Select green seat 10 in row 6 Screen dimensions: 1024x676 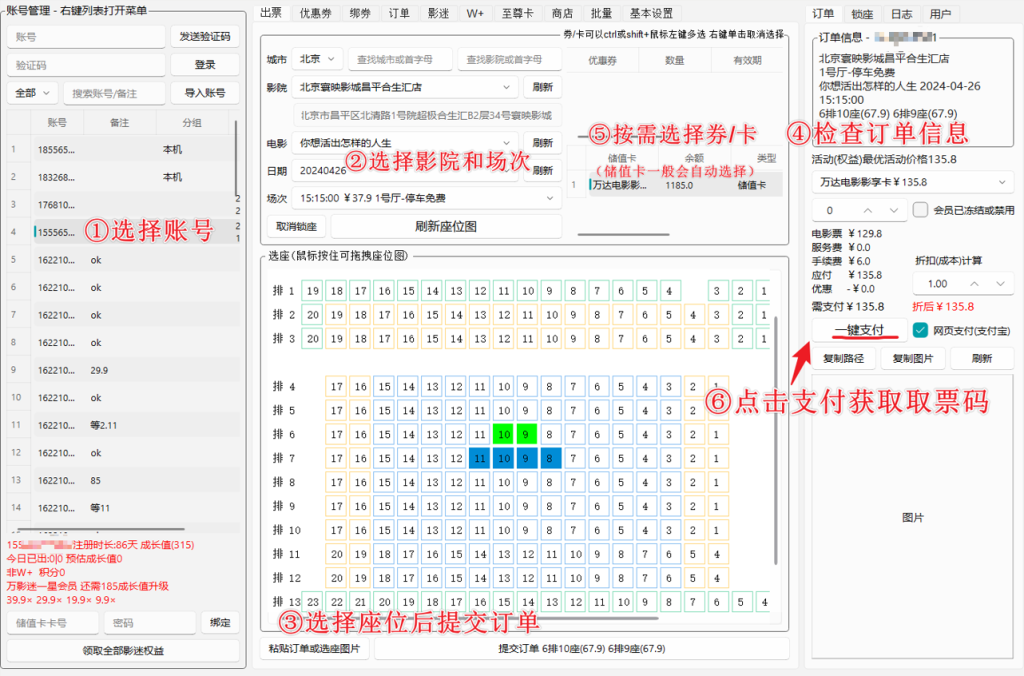tap(505, 434)
